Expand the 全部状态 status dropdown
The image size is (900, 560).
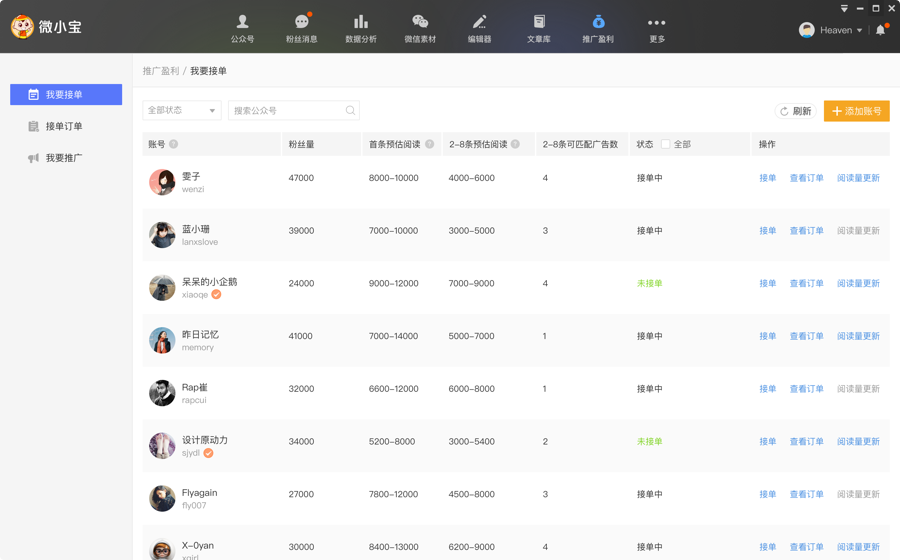pos(181,111)
